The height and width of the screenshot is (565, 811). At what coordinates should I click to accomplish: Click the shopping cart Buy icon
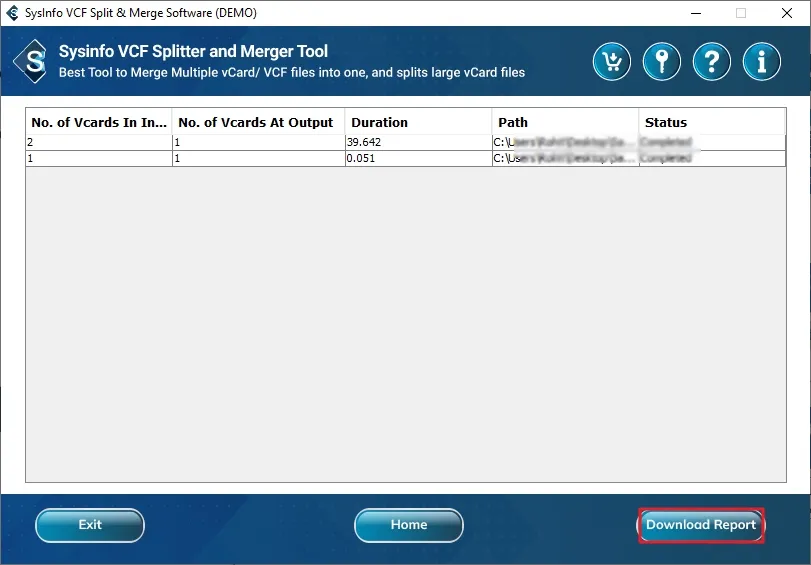pyautogui.click(x=611, y=62)
